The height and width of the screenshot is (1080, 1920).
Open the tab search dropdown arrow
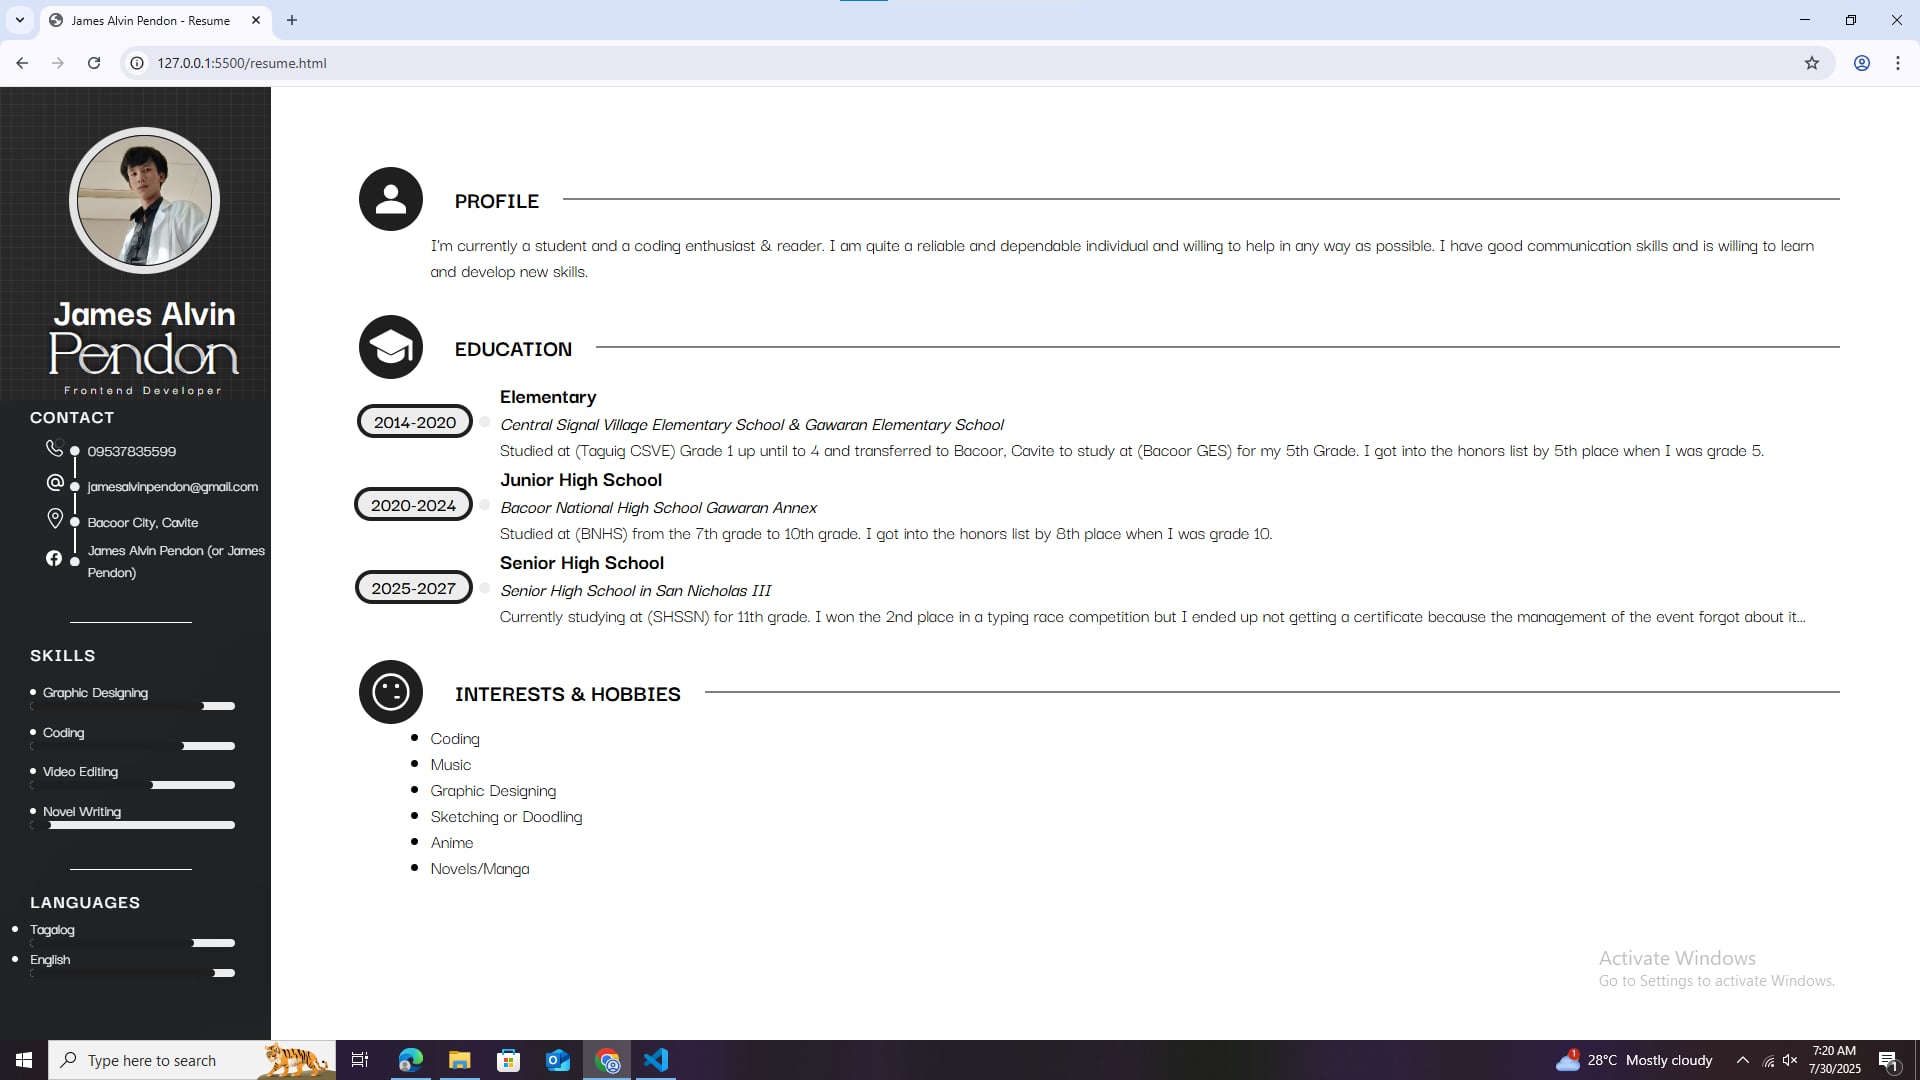18,20
